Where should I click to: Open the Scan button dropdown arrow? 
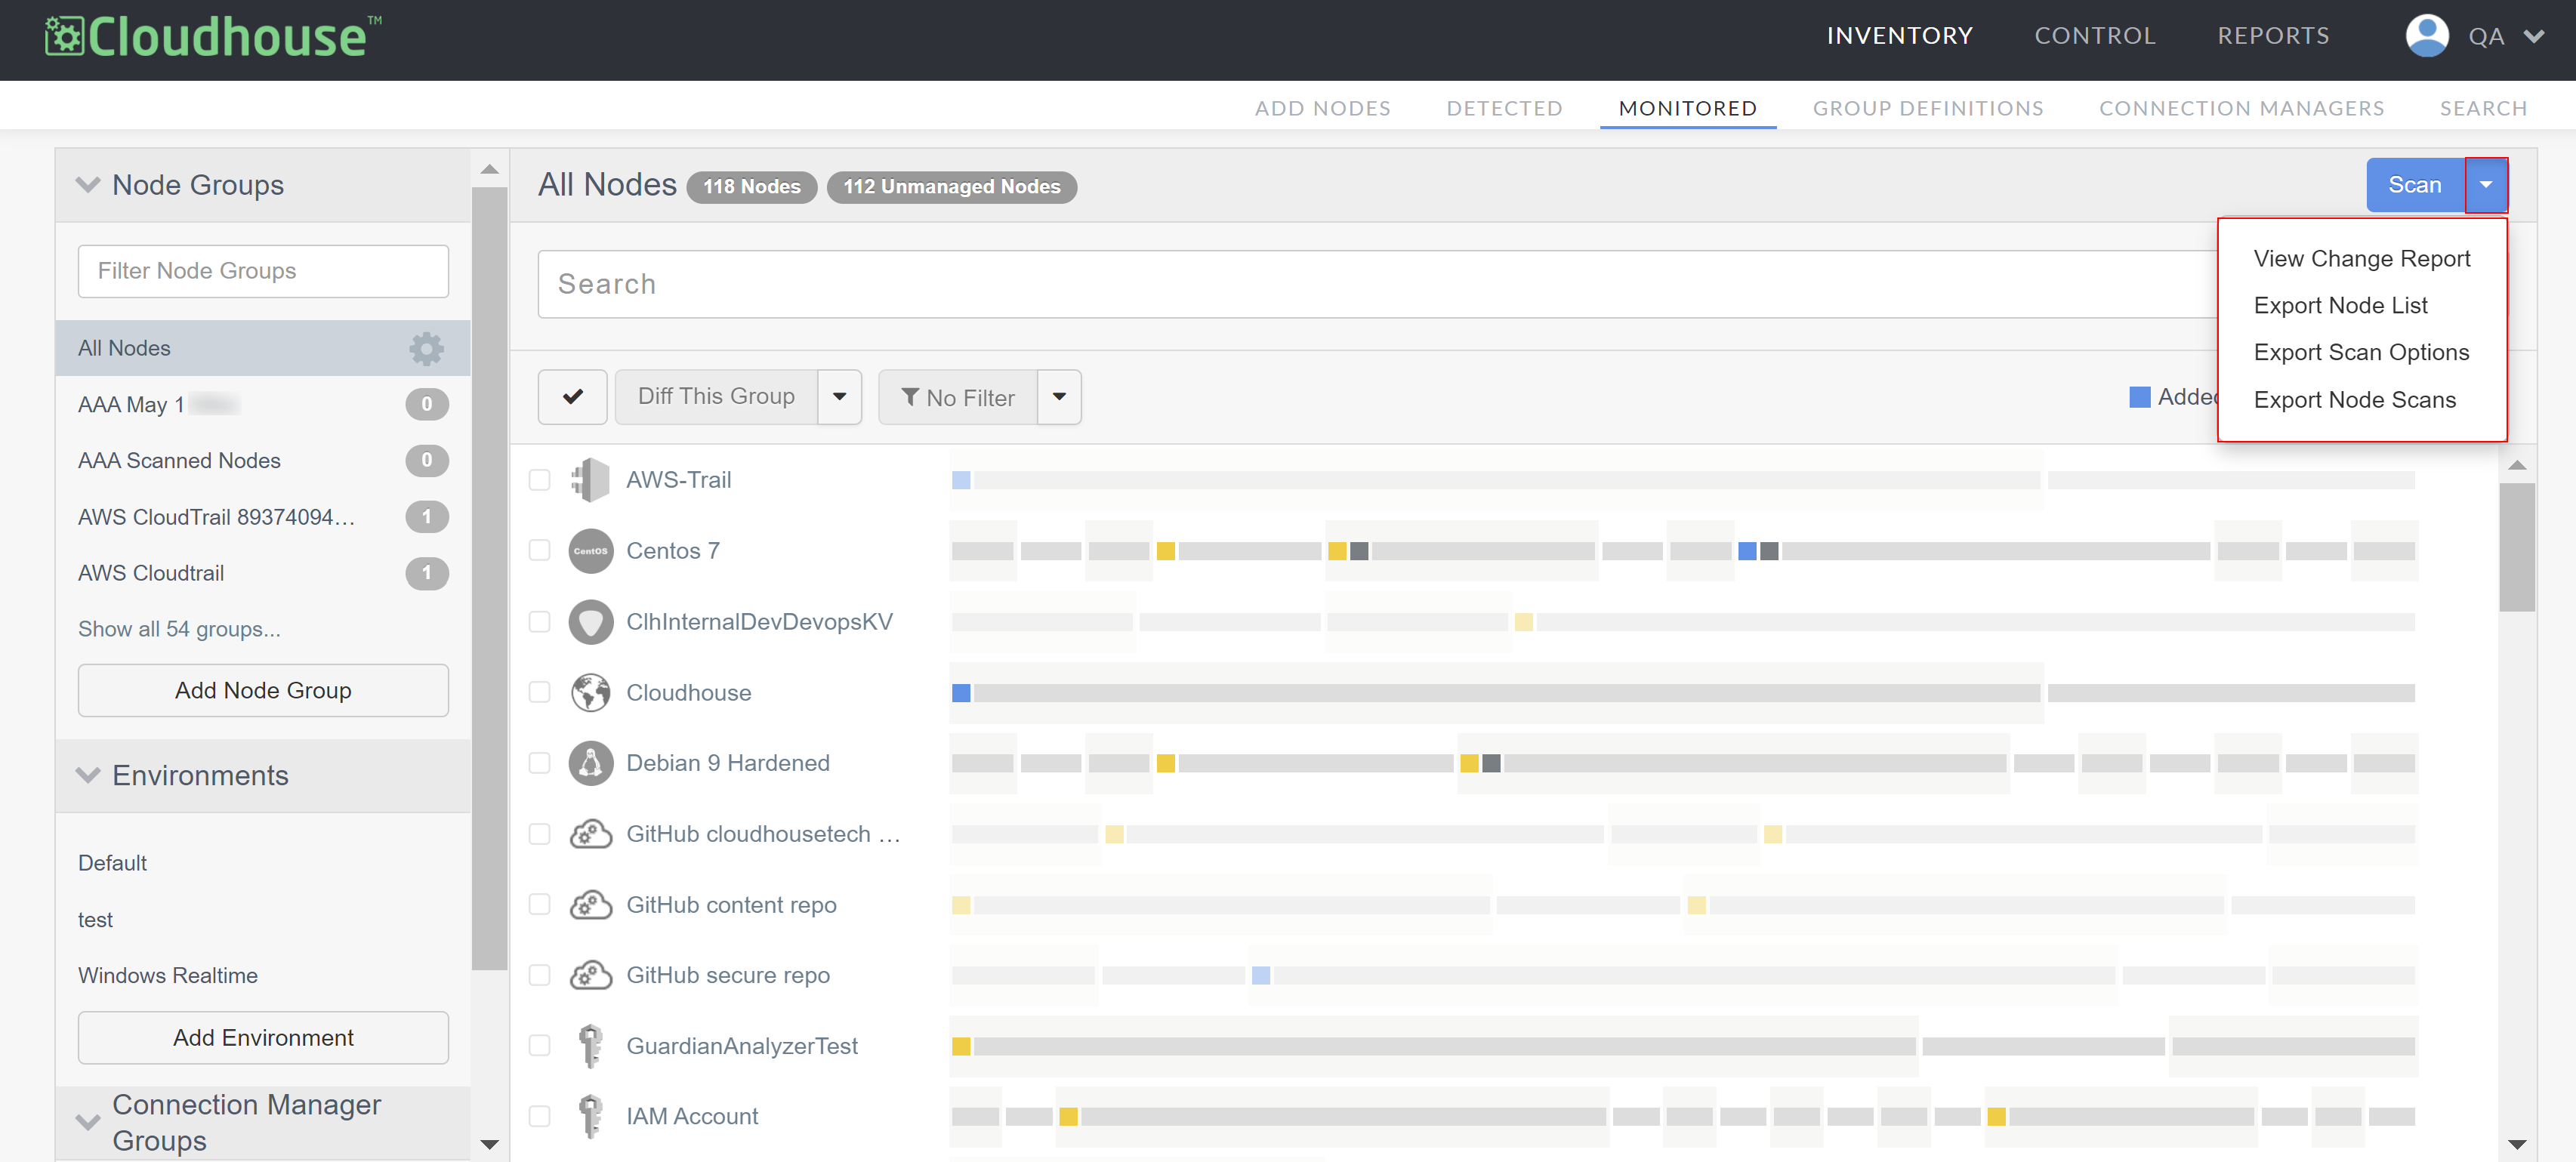pyautogui.click(x=2485, y=185)
